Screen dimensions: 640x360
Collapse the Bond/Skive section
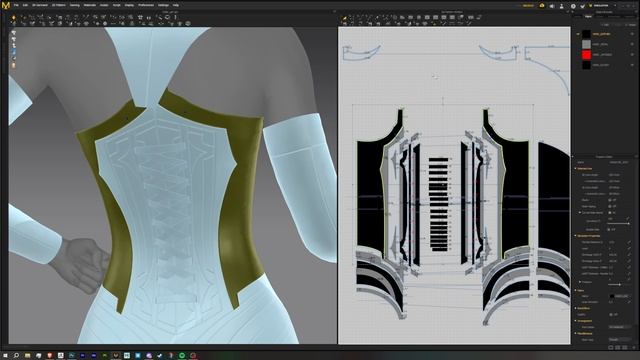pos(576,309)
